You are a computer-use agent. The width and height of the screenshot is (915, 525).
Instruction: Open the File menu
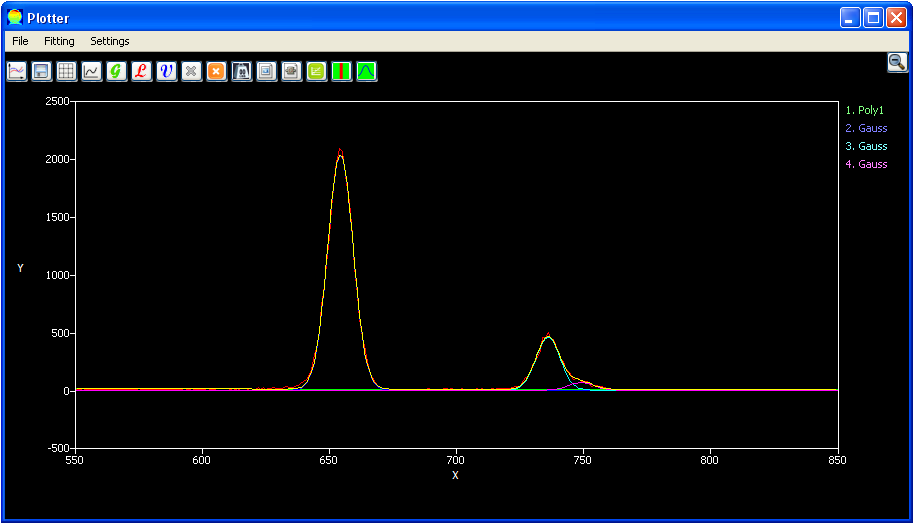click(x=20, y=41)
